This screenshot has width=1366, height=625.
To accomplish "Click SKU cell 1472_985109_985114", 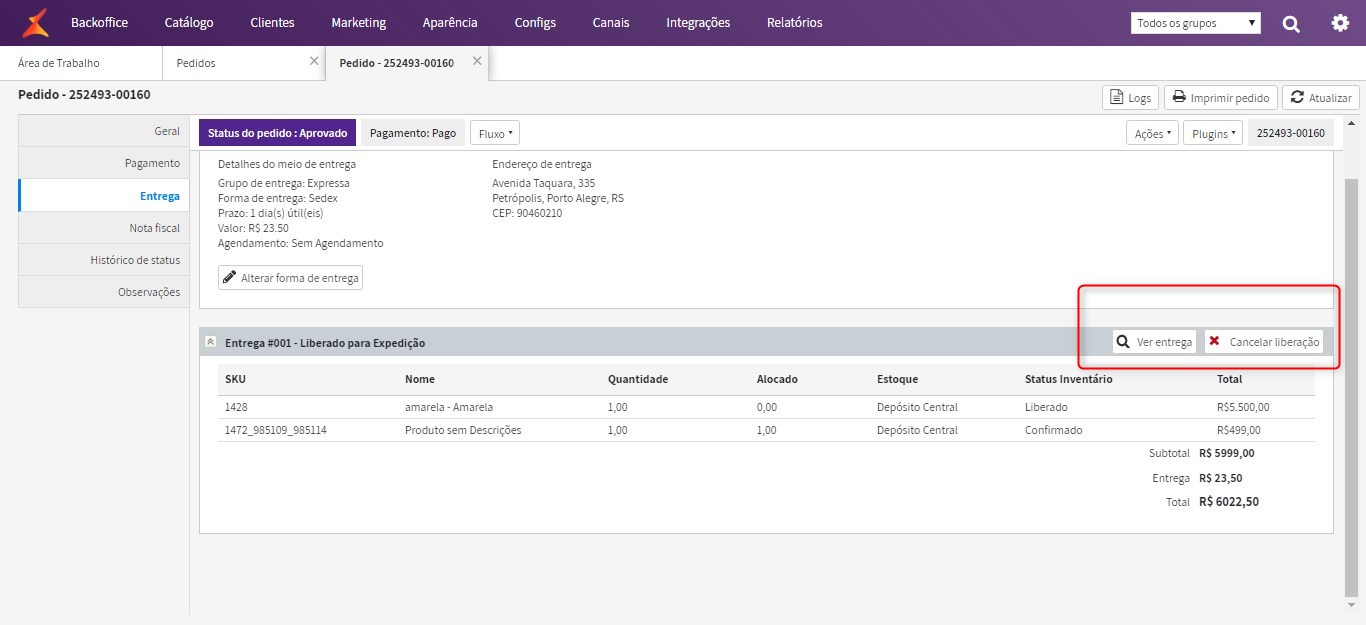I will click(x=276, y=430).
